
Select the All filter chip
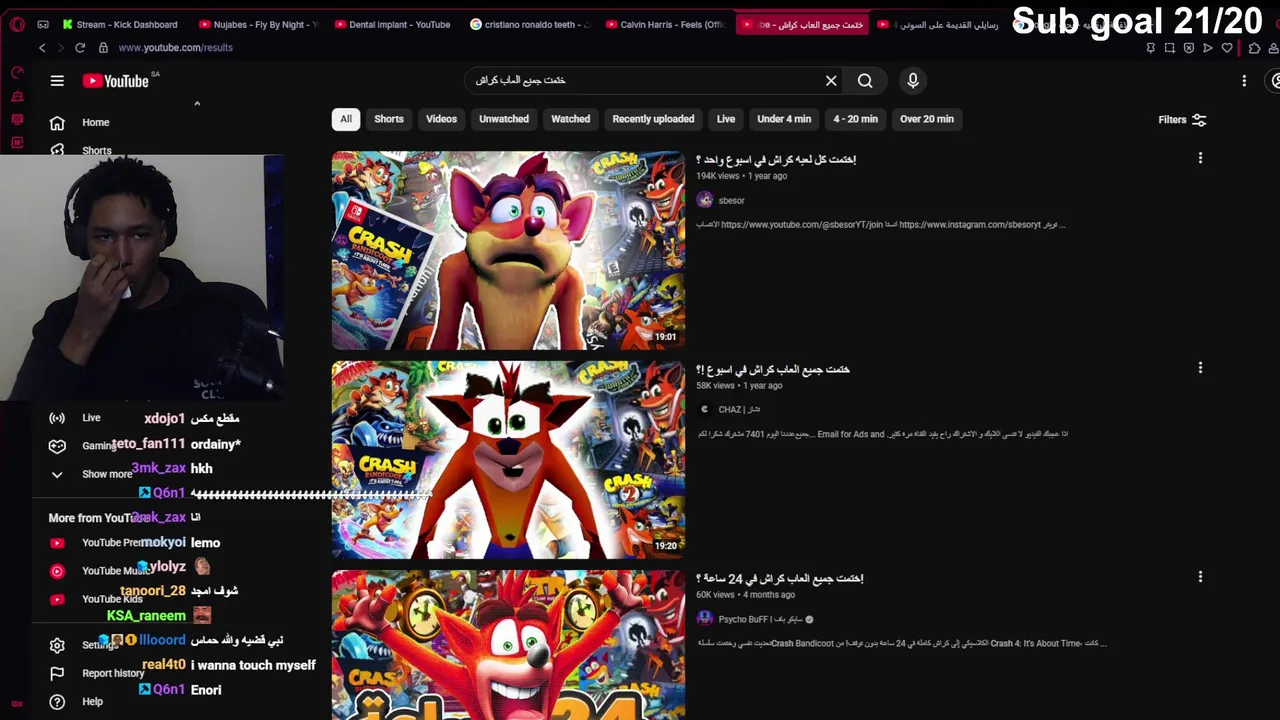(346, 119)
